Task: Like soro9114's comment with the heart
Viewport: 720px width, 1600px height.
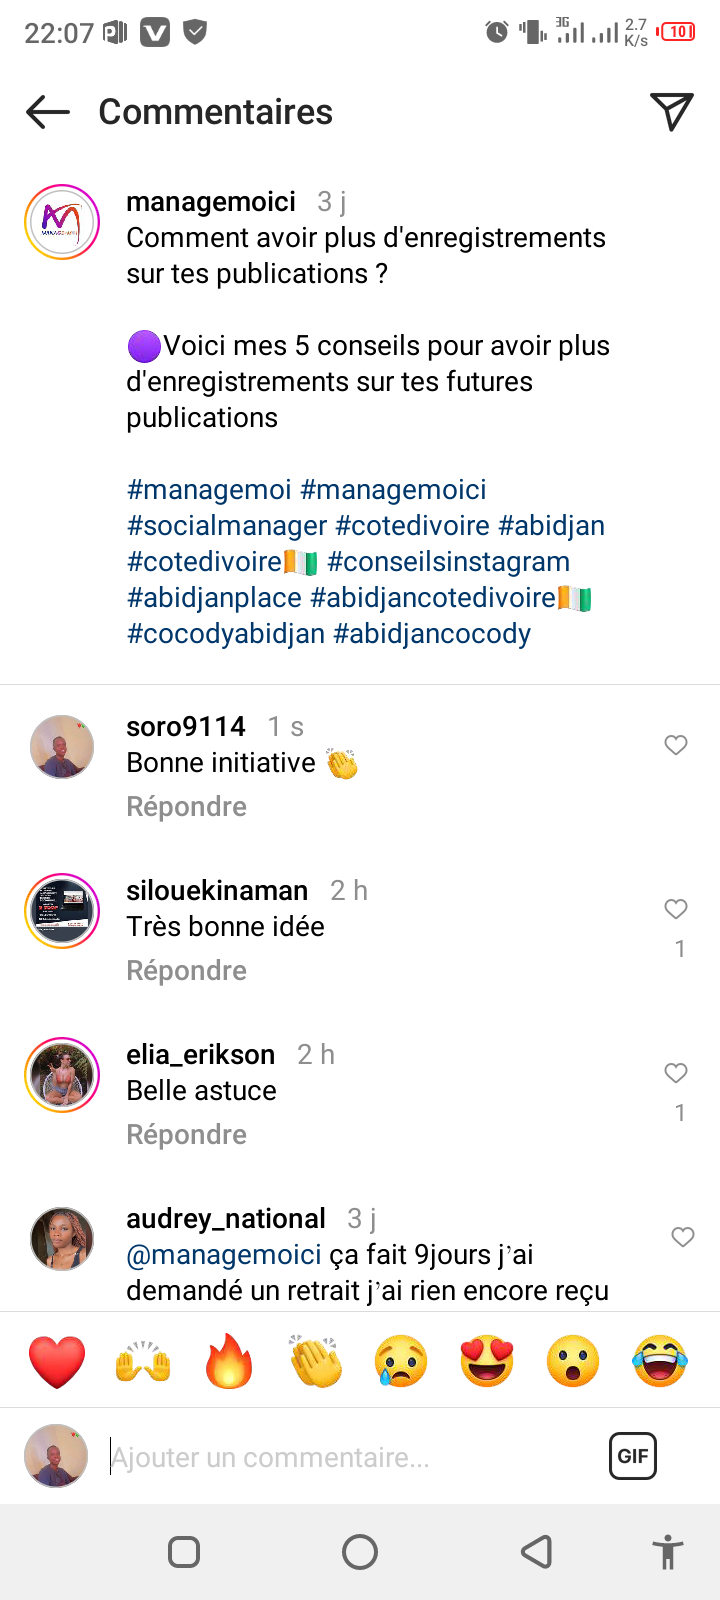Action: 676,745
